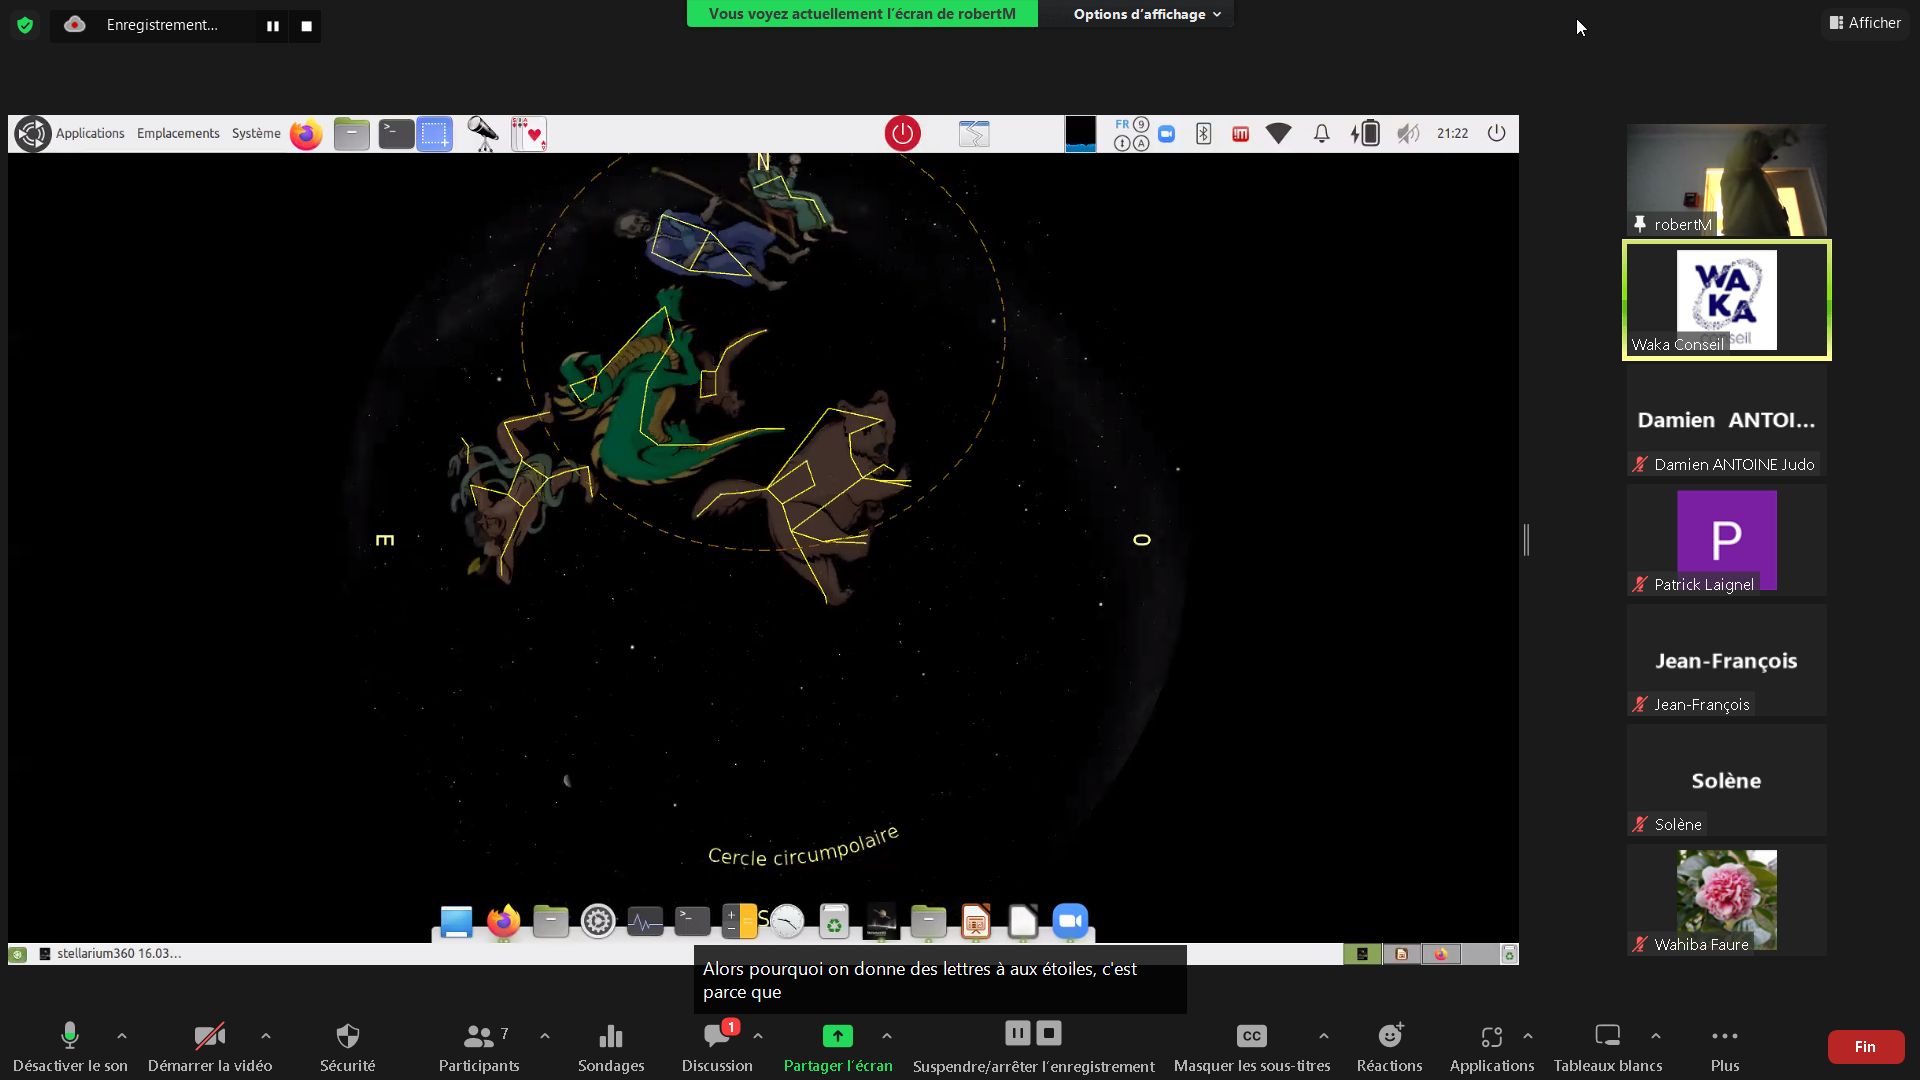1920x1080 pixels.
Task: Launch Firefox from the bottom dock
Action: tap(504, 921)
